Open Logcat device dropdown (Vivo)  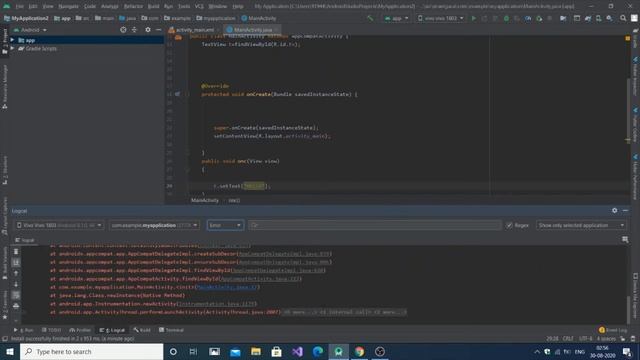60,225
